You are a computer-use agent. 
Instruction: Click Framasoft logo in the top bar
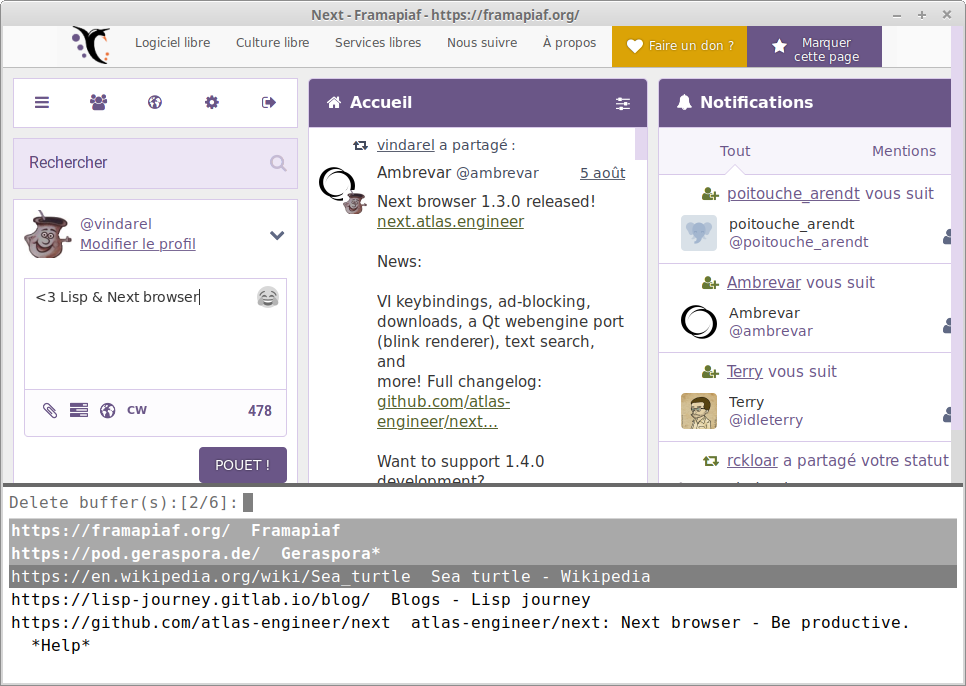point(92,45)
